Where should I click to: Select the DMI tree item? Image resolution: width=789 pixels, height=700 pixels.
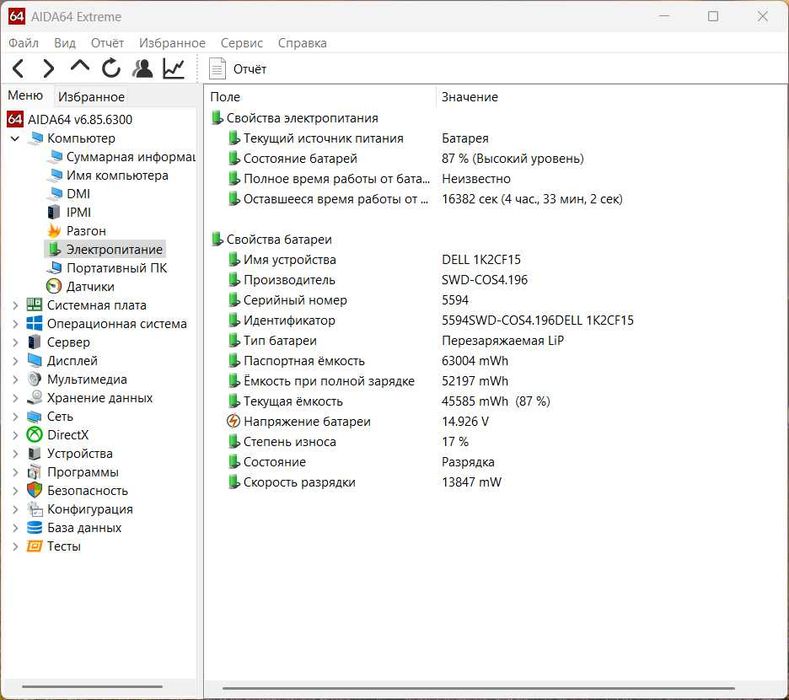[x=68, y=194]
